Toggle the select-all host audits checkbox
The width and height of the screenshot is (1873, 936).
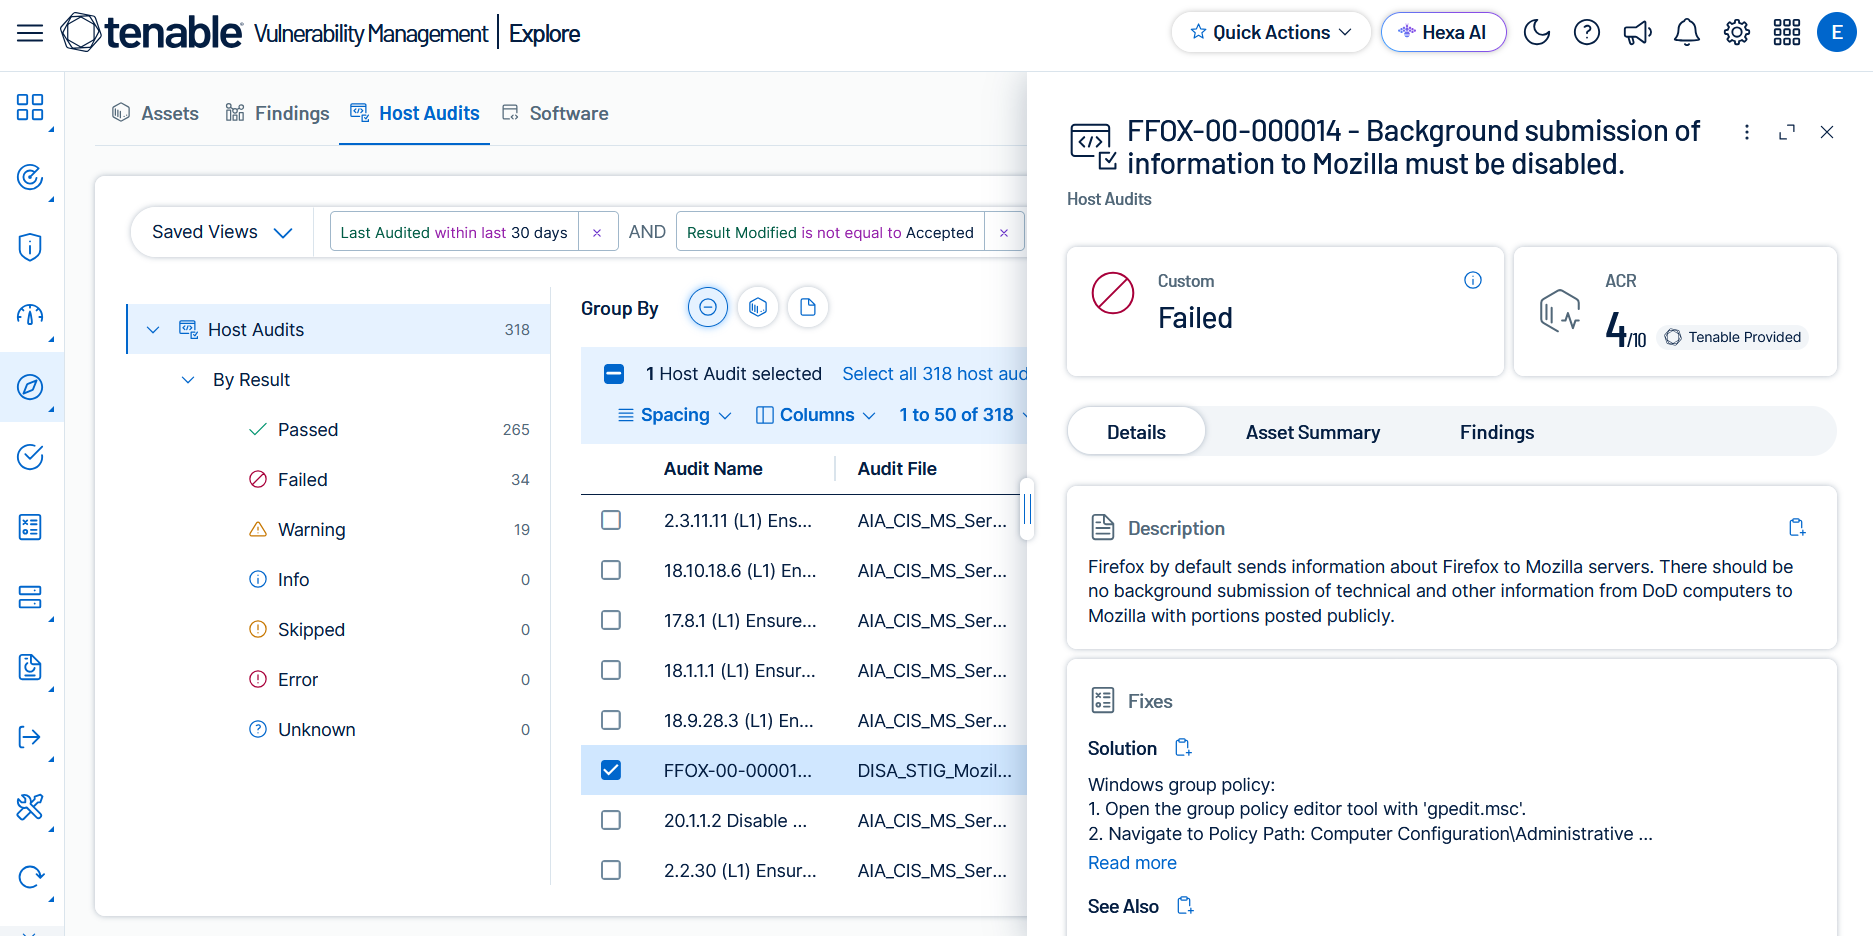tap(614, 374)
